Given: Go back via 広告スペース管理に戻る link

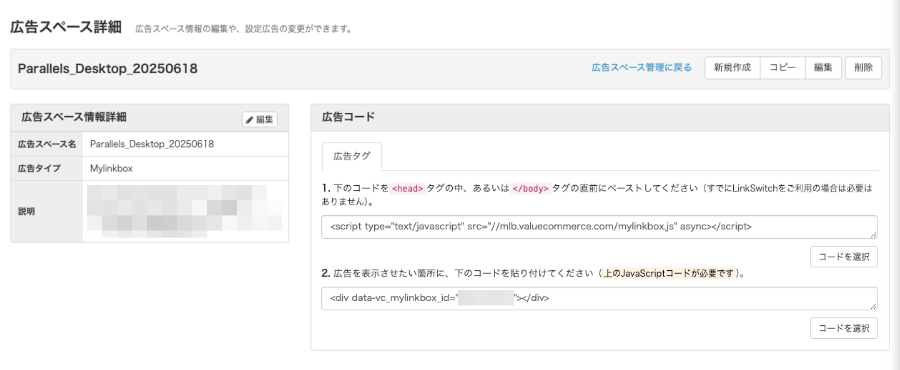Looking at the screenshot, I should pos(641,68).
